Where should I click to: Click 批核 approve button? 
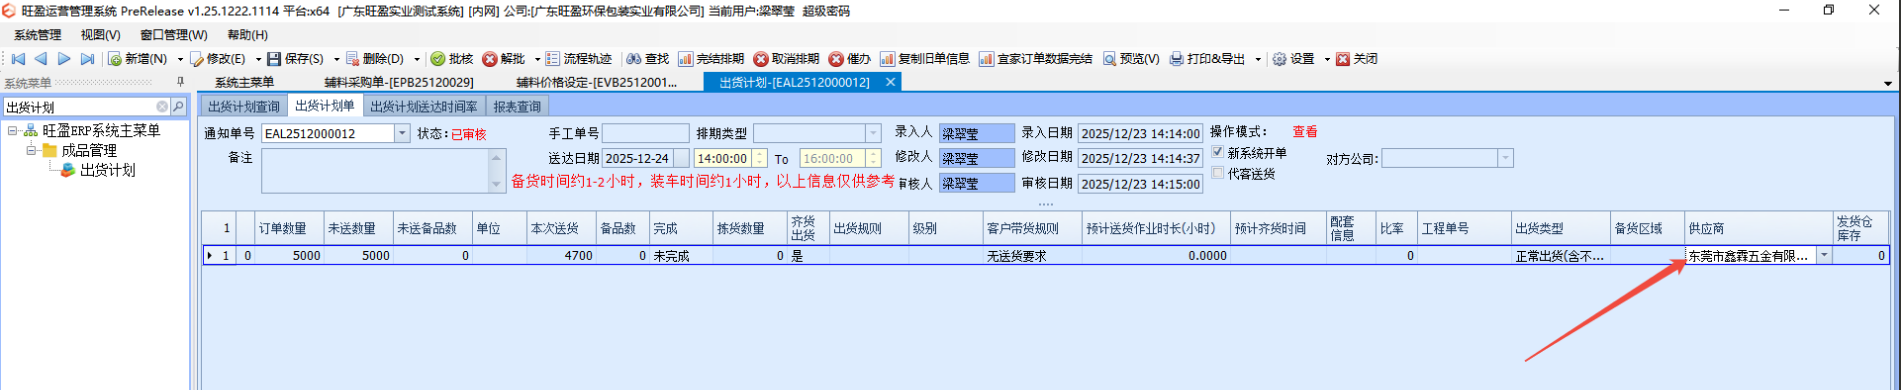pos(452,59)
